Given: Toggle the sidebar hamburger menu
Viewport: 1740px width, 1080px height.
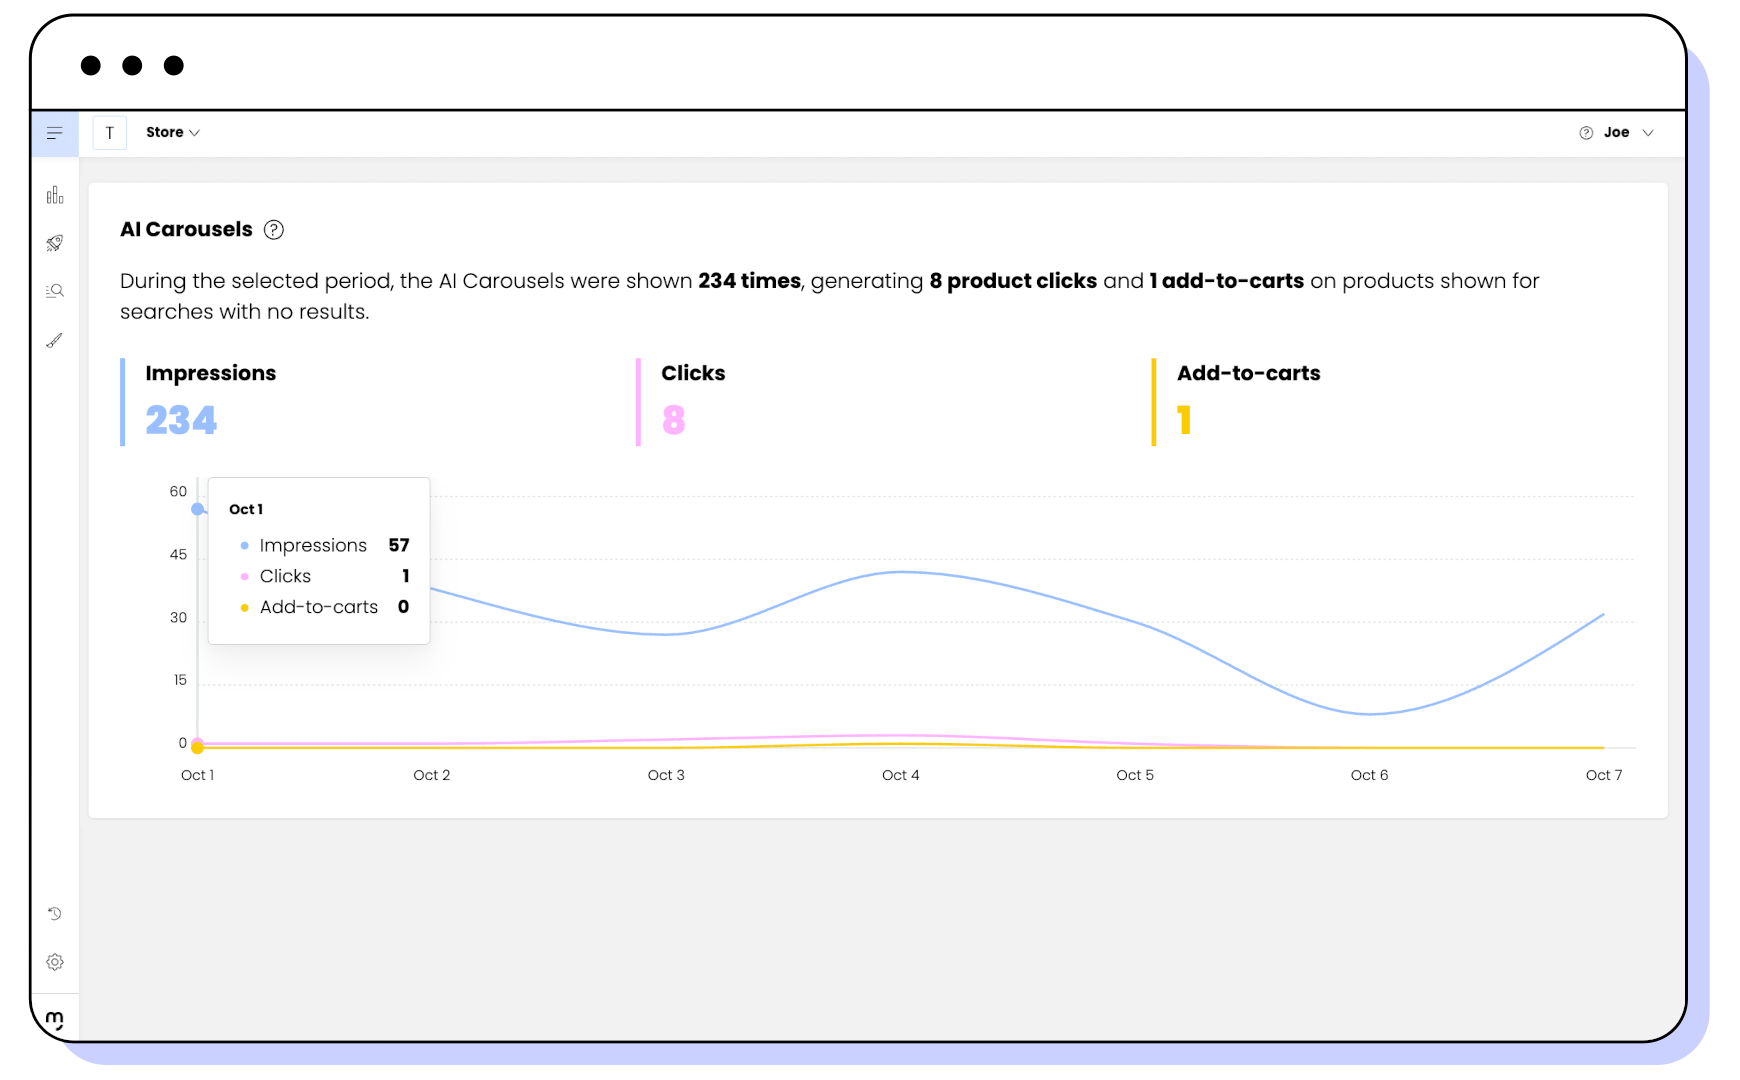Looking at the screenshot, I should (x=55, y=133).
